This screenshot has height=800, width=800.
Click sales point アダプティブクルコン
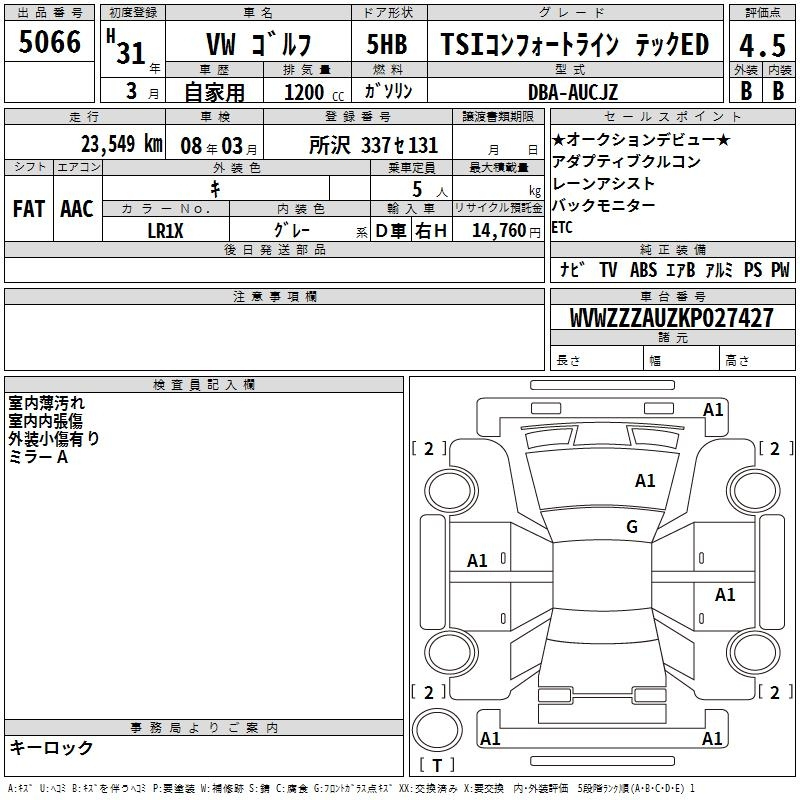627,161
